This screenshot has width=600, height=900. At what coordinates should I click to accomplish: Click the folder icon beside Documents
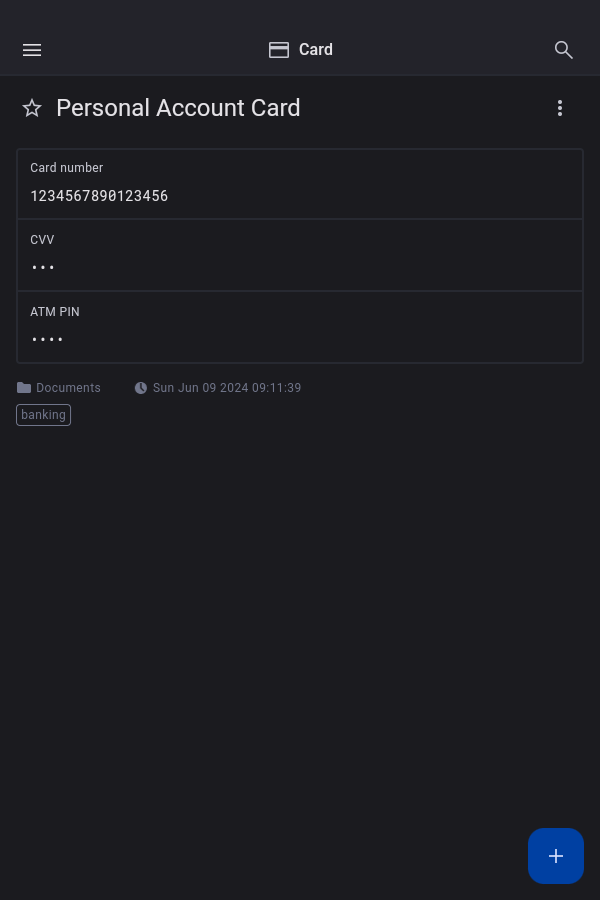(24, 388)
